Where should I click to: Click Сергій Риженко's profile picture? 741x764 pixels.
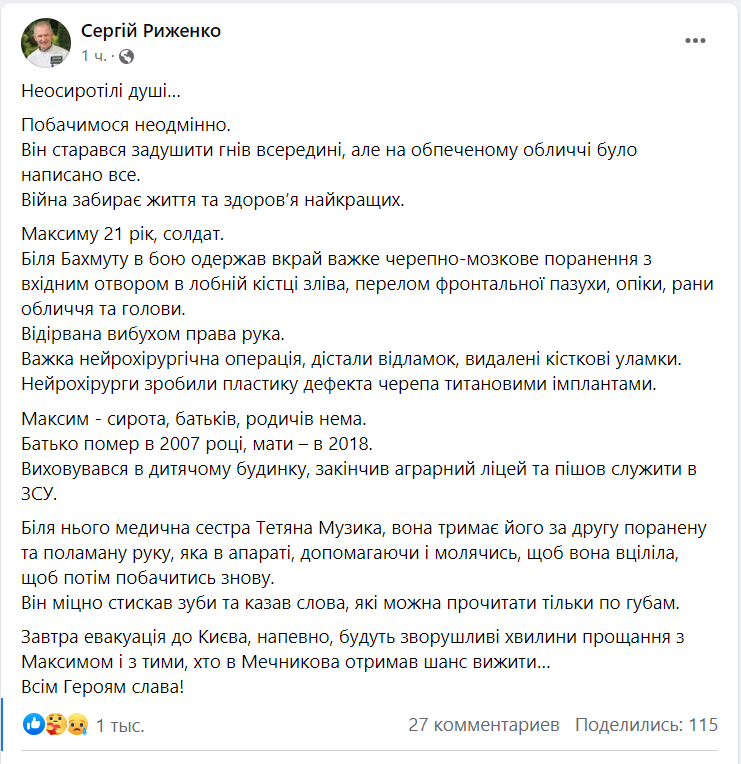(46, 42)
